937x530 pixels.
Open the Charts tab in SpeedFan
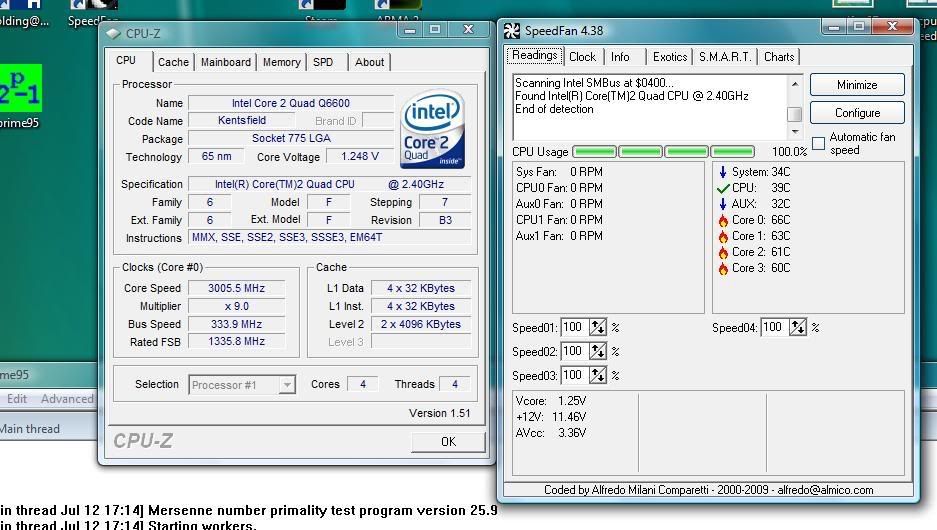[x=779, y=57]
